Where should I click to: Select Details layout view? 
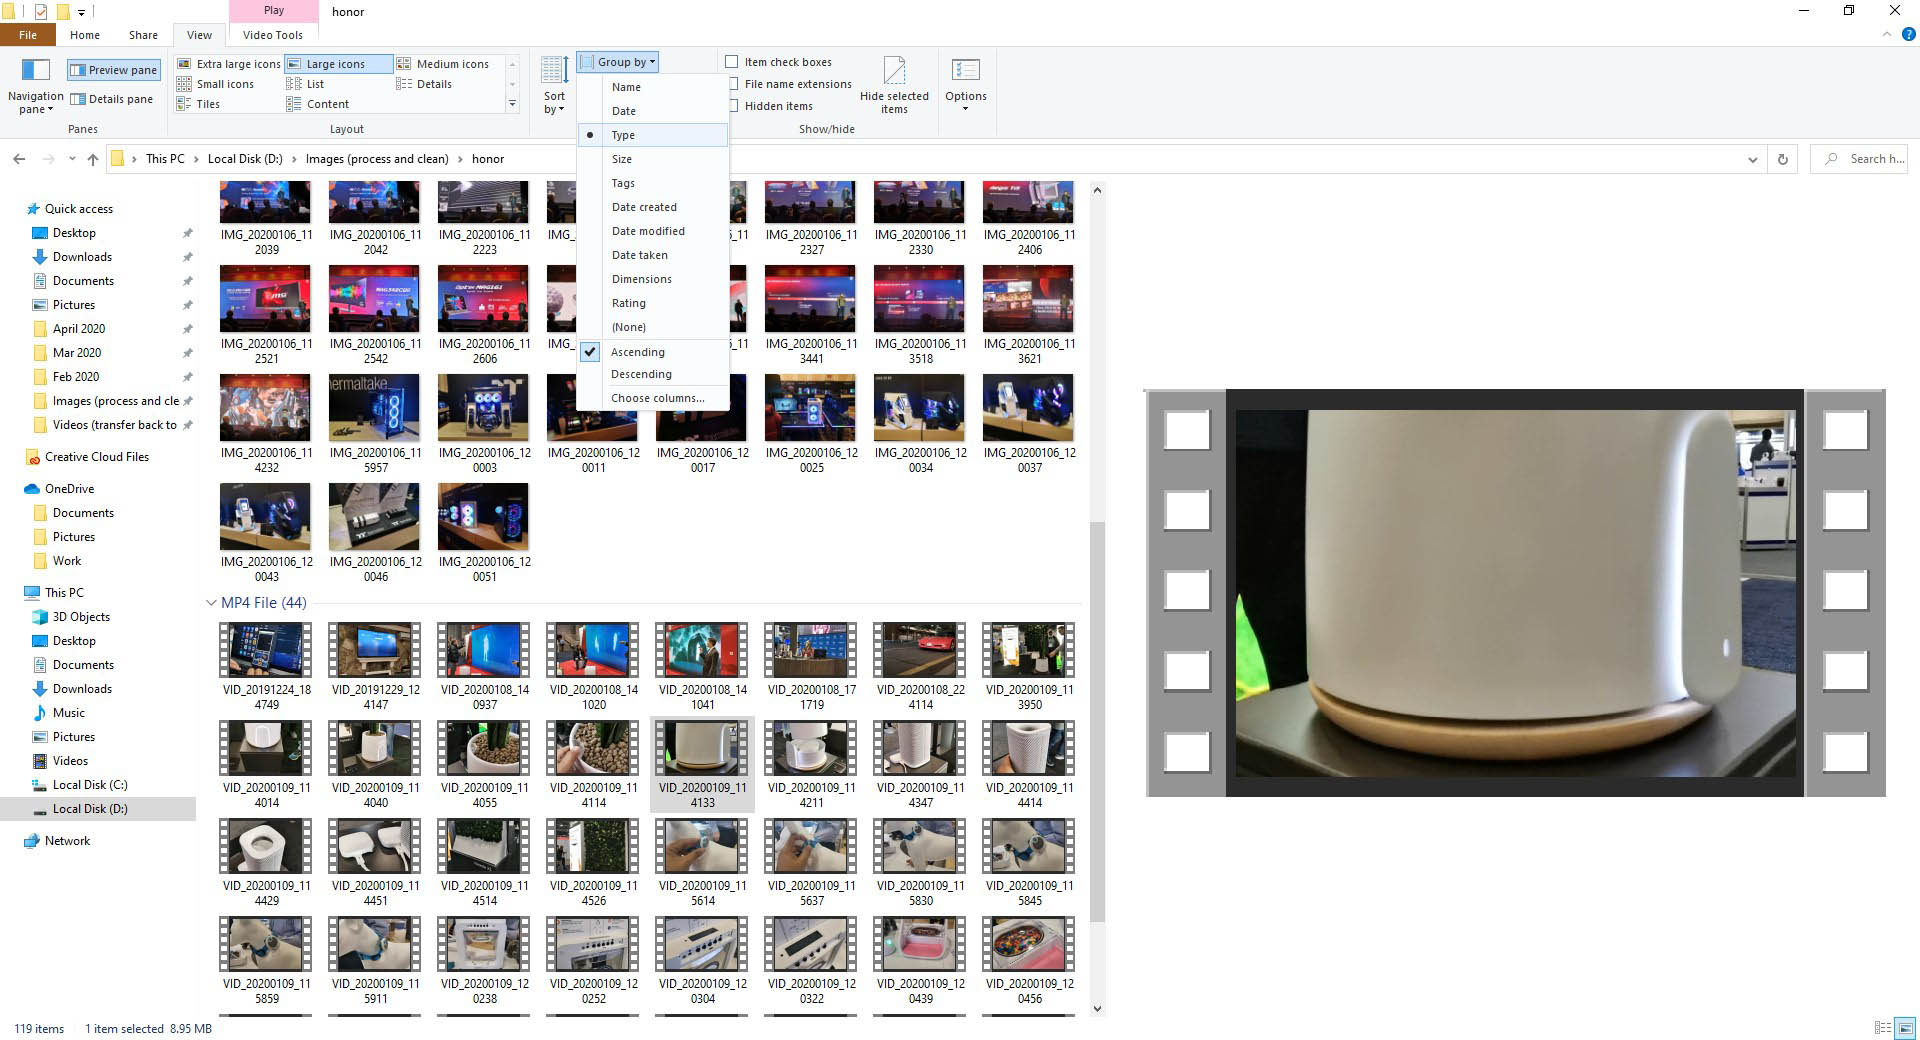[425, 84]
